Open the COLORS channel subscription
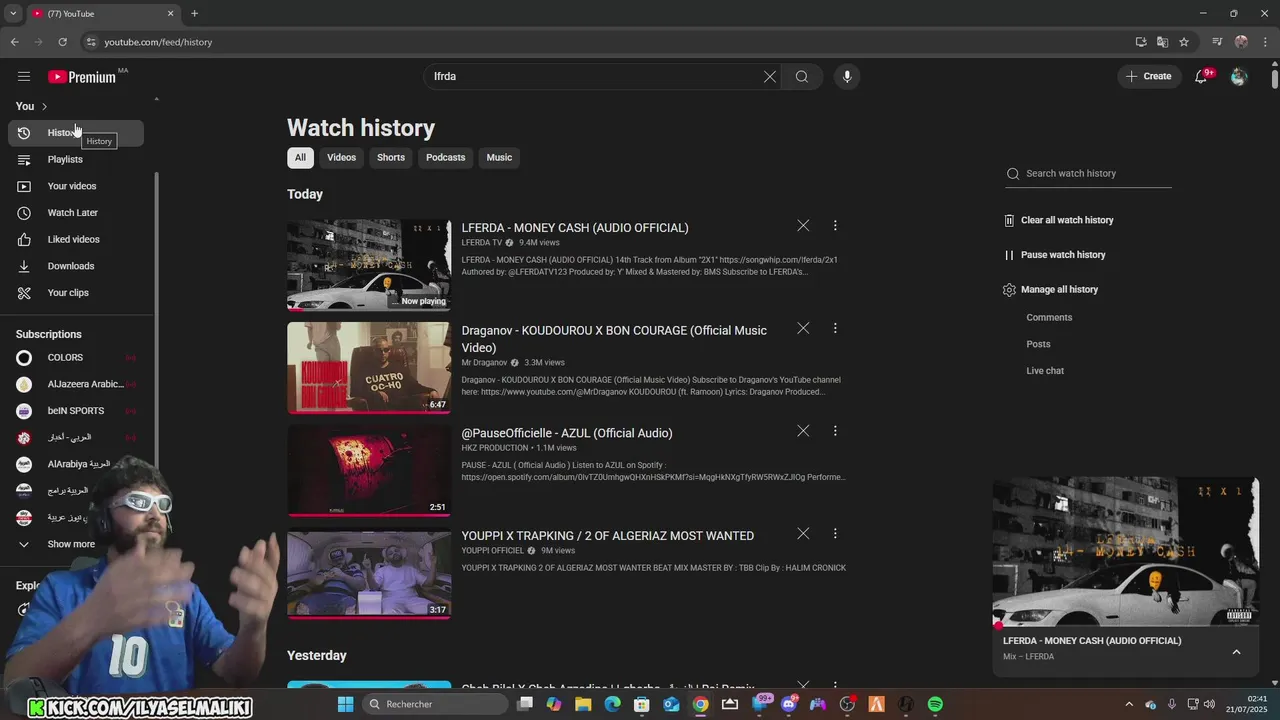 (x=76, y=357)
